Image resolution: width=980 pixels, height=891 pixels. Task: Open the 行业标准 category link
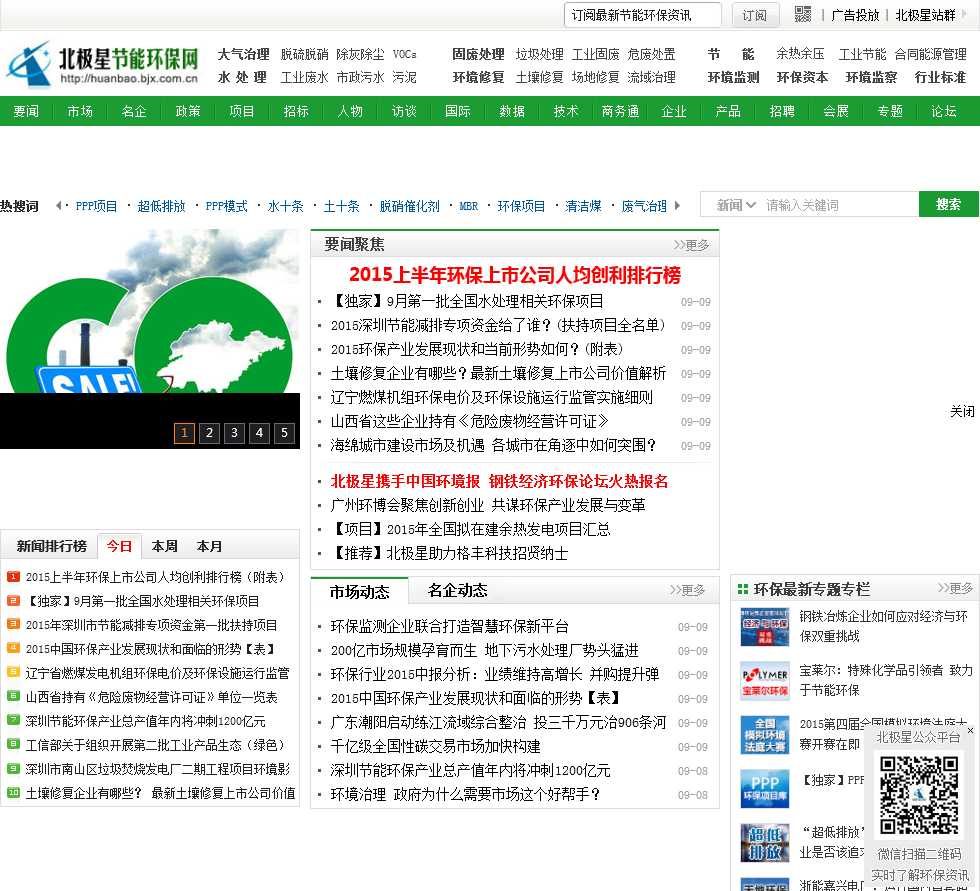(x=940, y=77)
